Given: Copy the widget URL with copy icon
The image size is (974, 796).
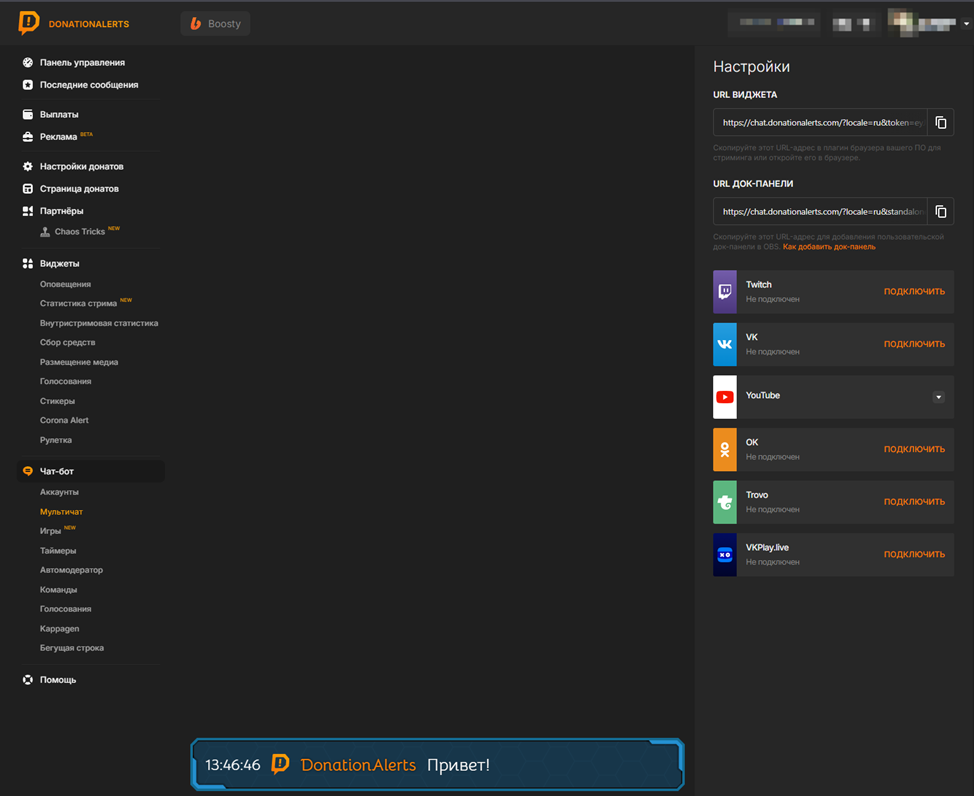Looking at the screenshot, I should click(940, 122).
